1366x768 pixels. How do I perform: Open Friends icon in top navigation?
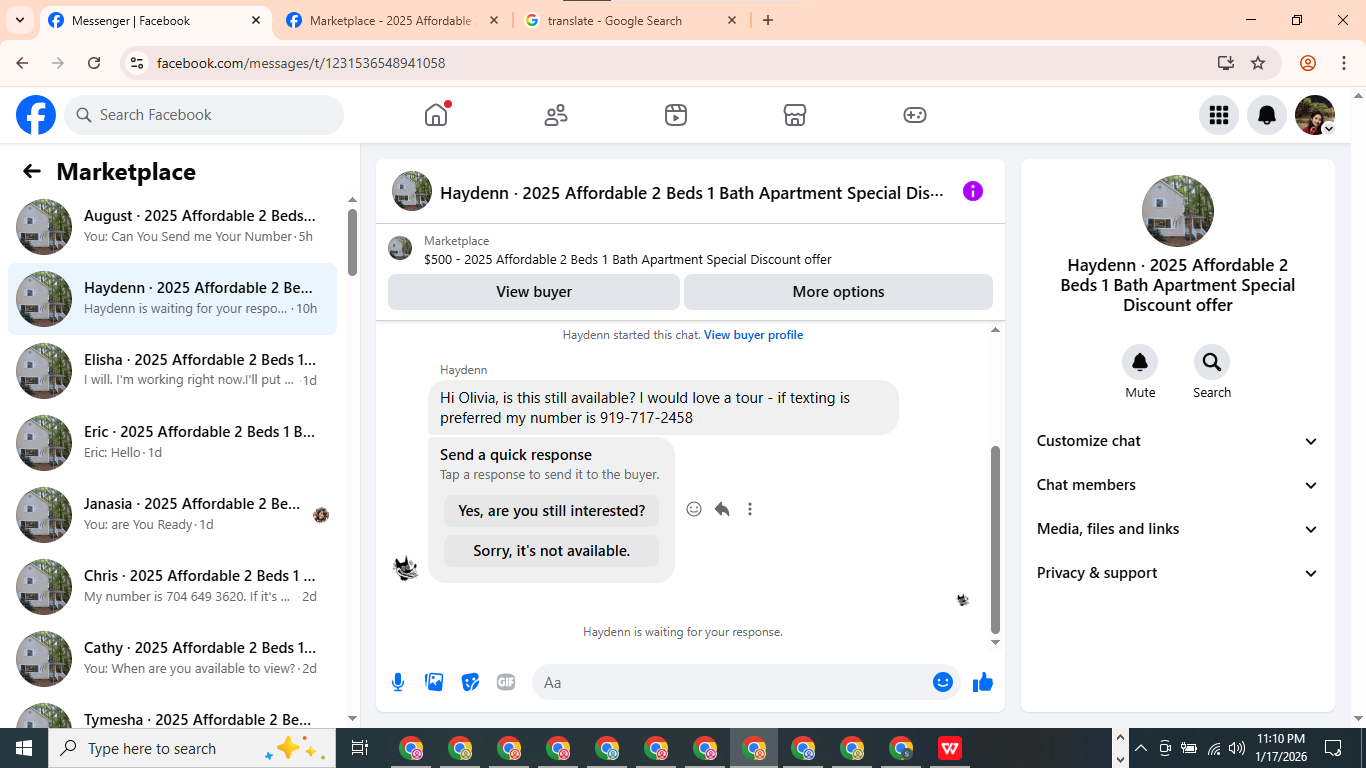click(556, 115)
